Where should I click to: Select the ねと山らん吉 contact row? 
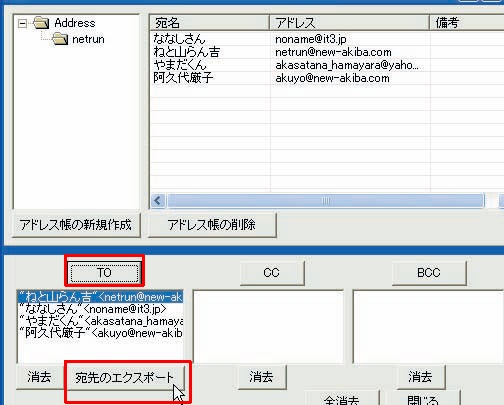pos(327,52)
